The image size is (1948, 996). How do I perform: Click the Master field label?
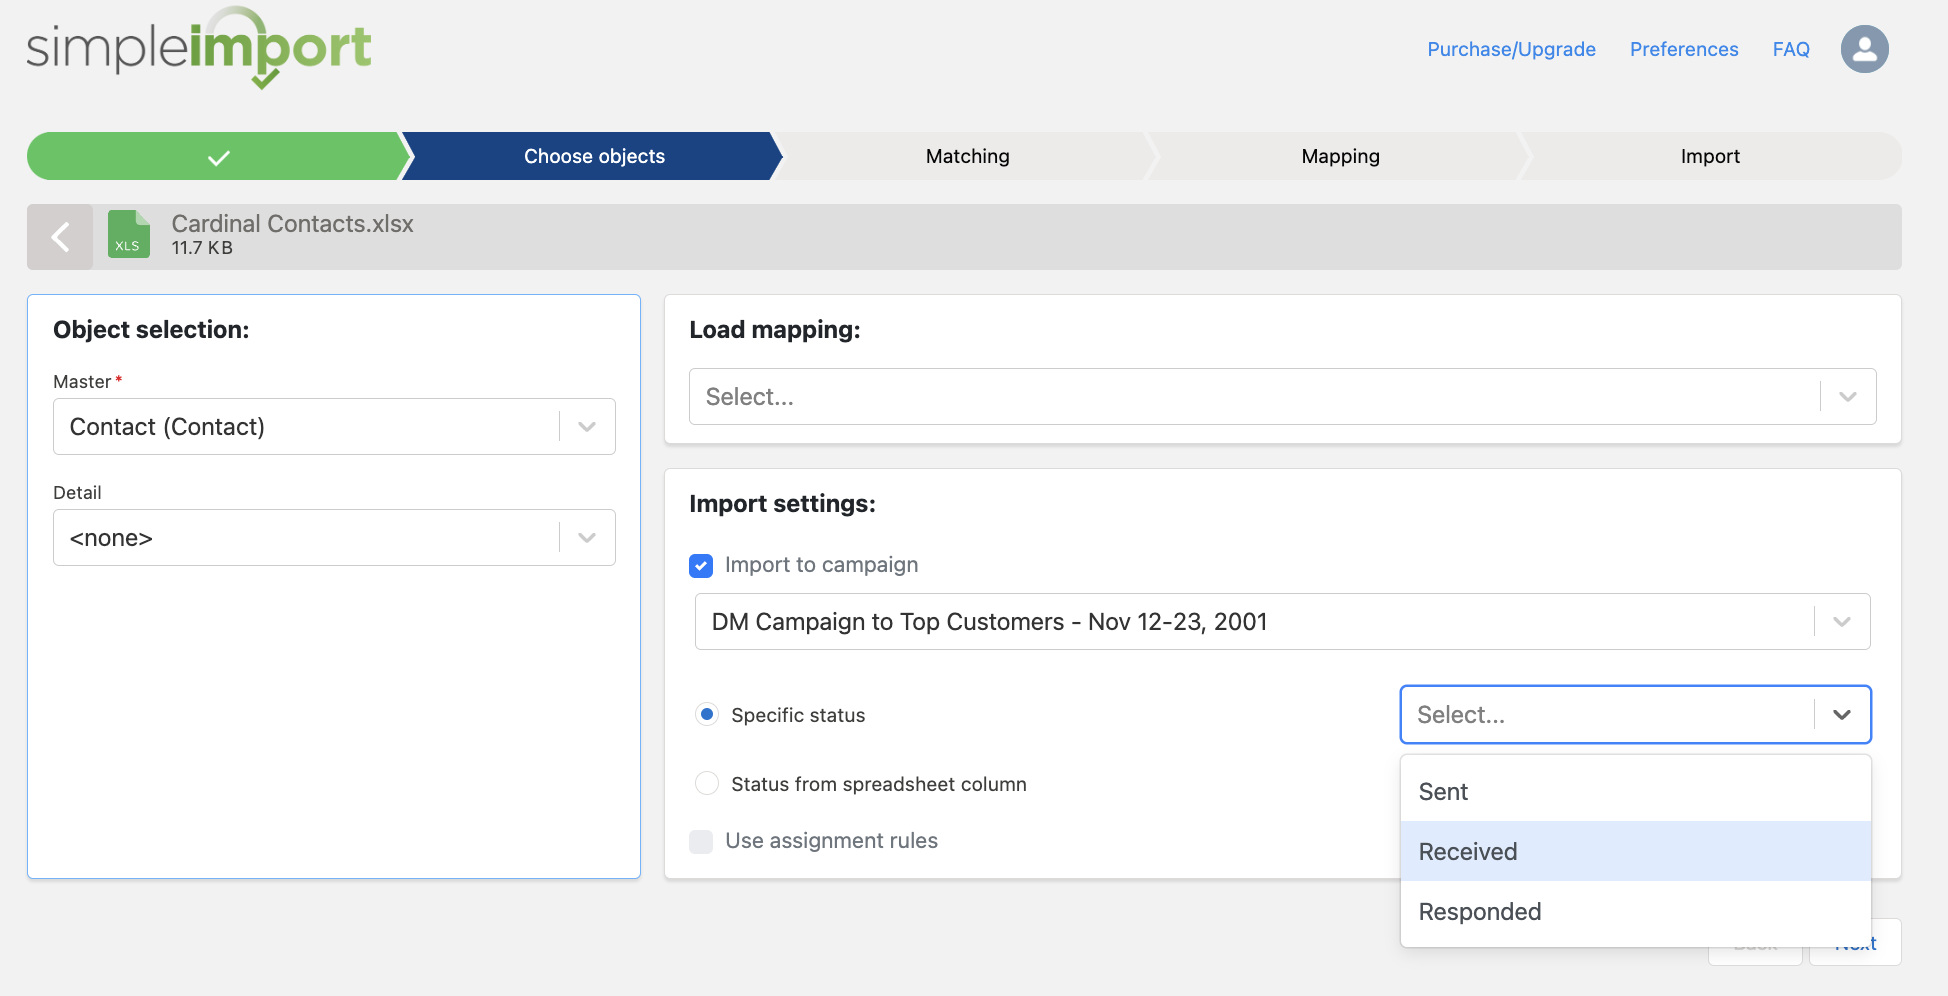pos(82,382)
